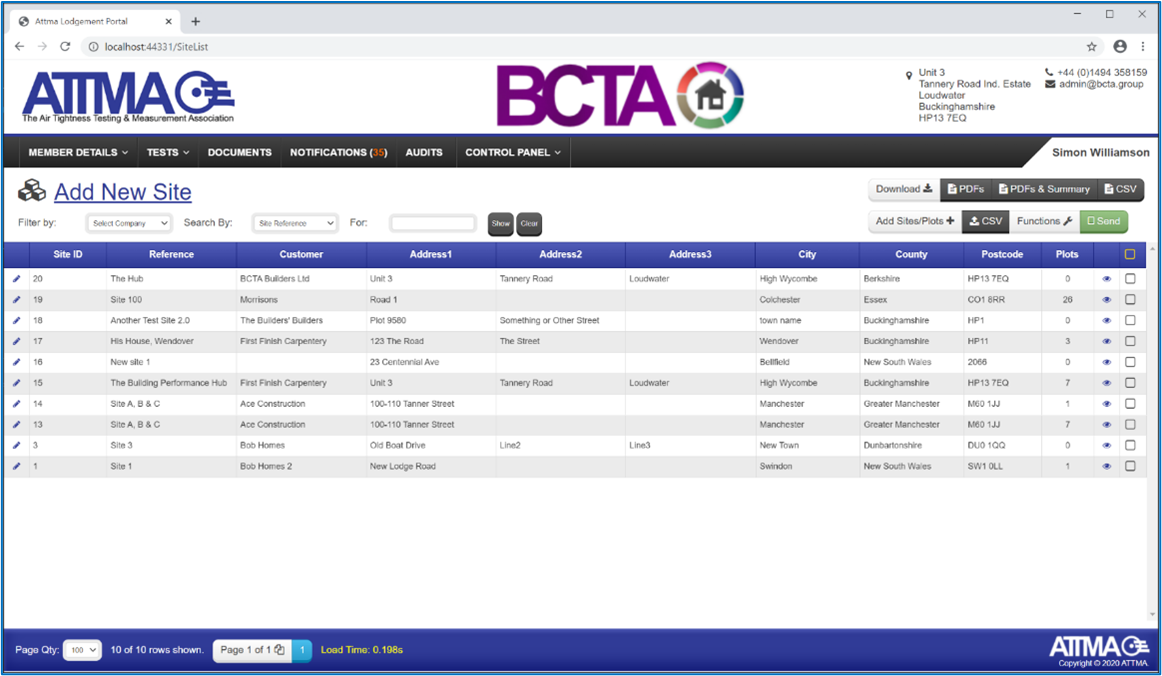Image resolution: width=1162 pixels, height=676 pixels.
Task: Change the Page Qty dropdown value
Action: [82, 649]
